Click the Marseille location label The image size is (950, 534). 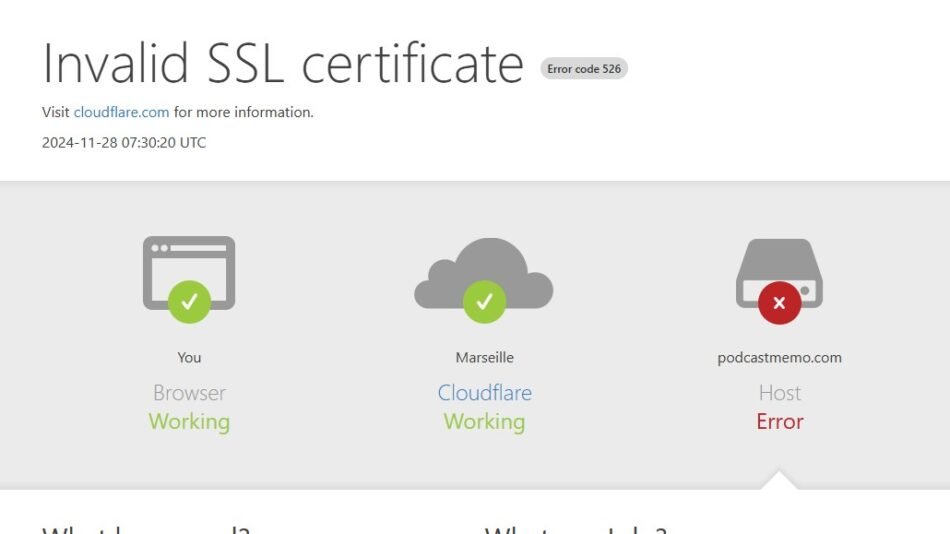484,357
